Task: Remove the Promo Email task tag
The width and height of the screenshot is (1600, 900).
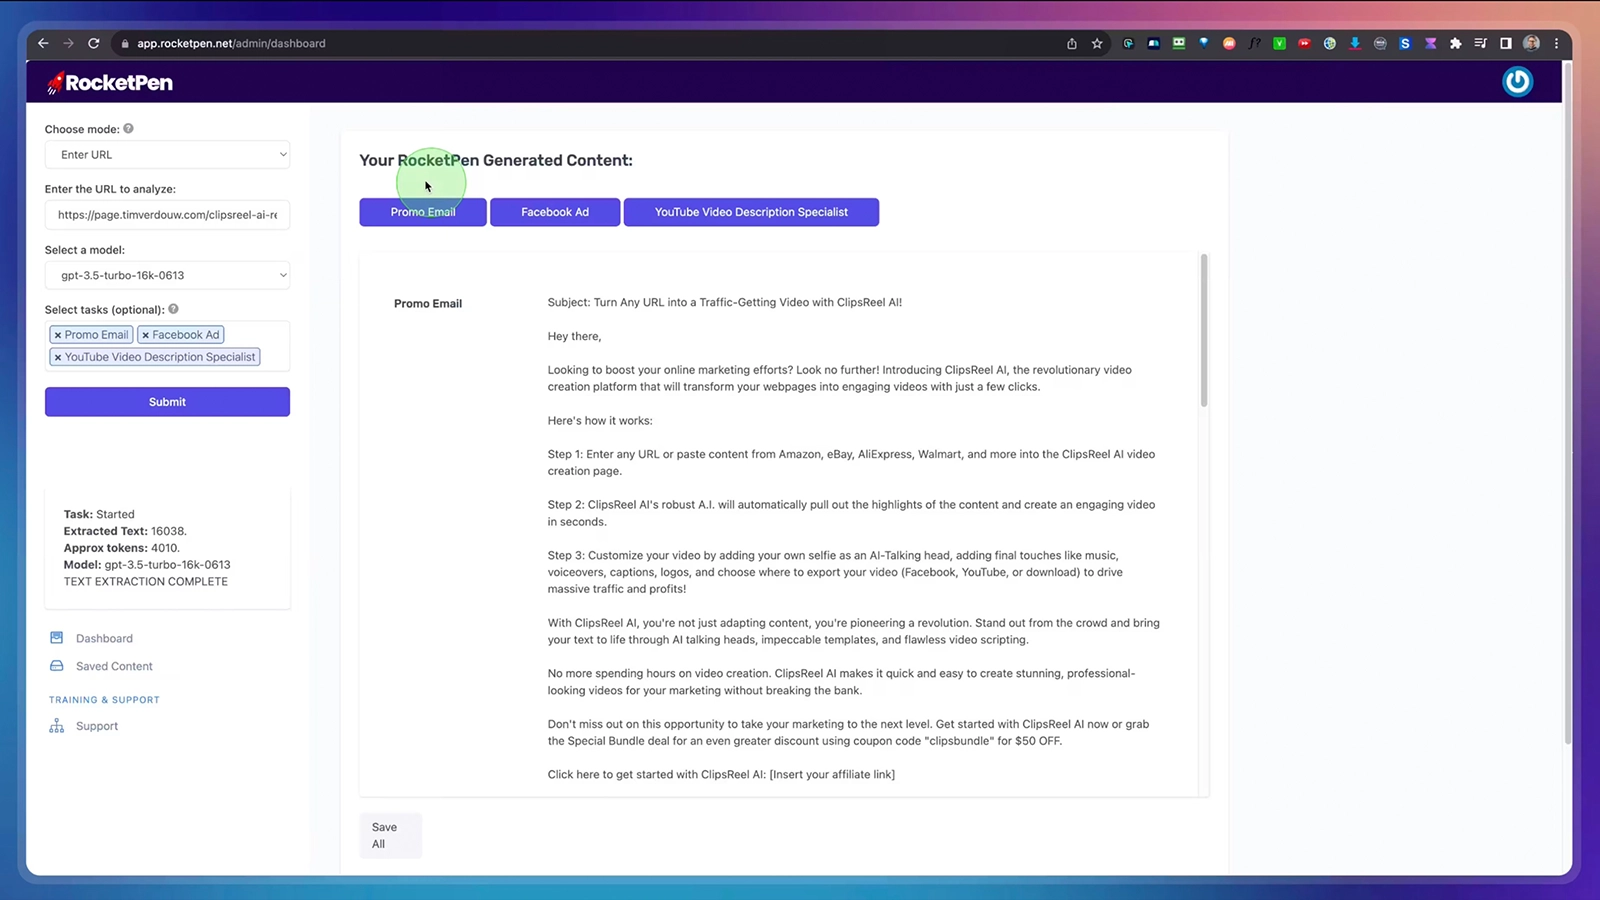Action: 58,335
